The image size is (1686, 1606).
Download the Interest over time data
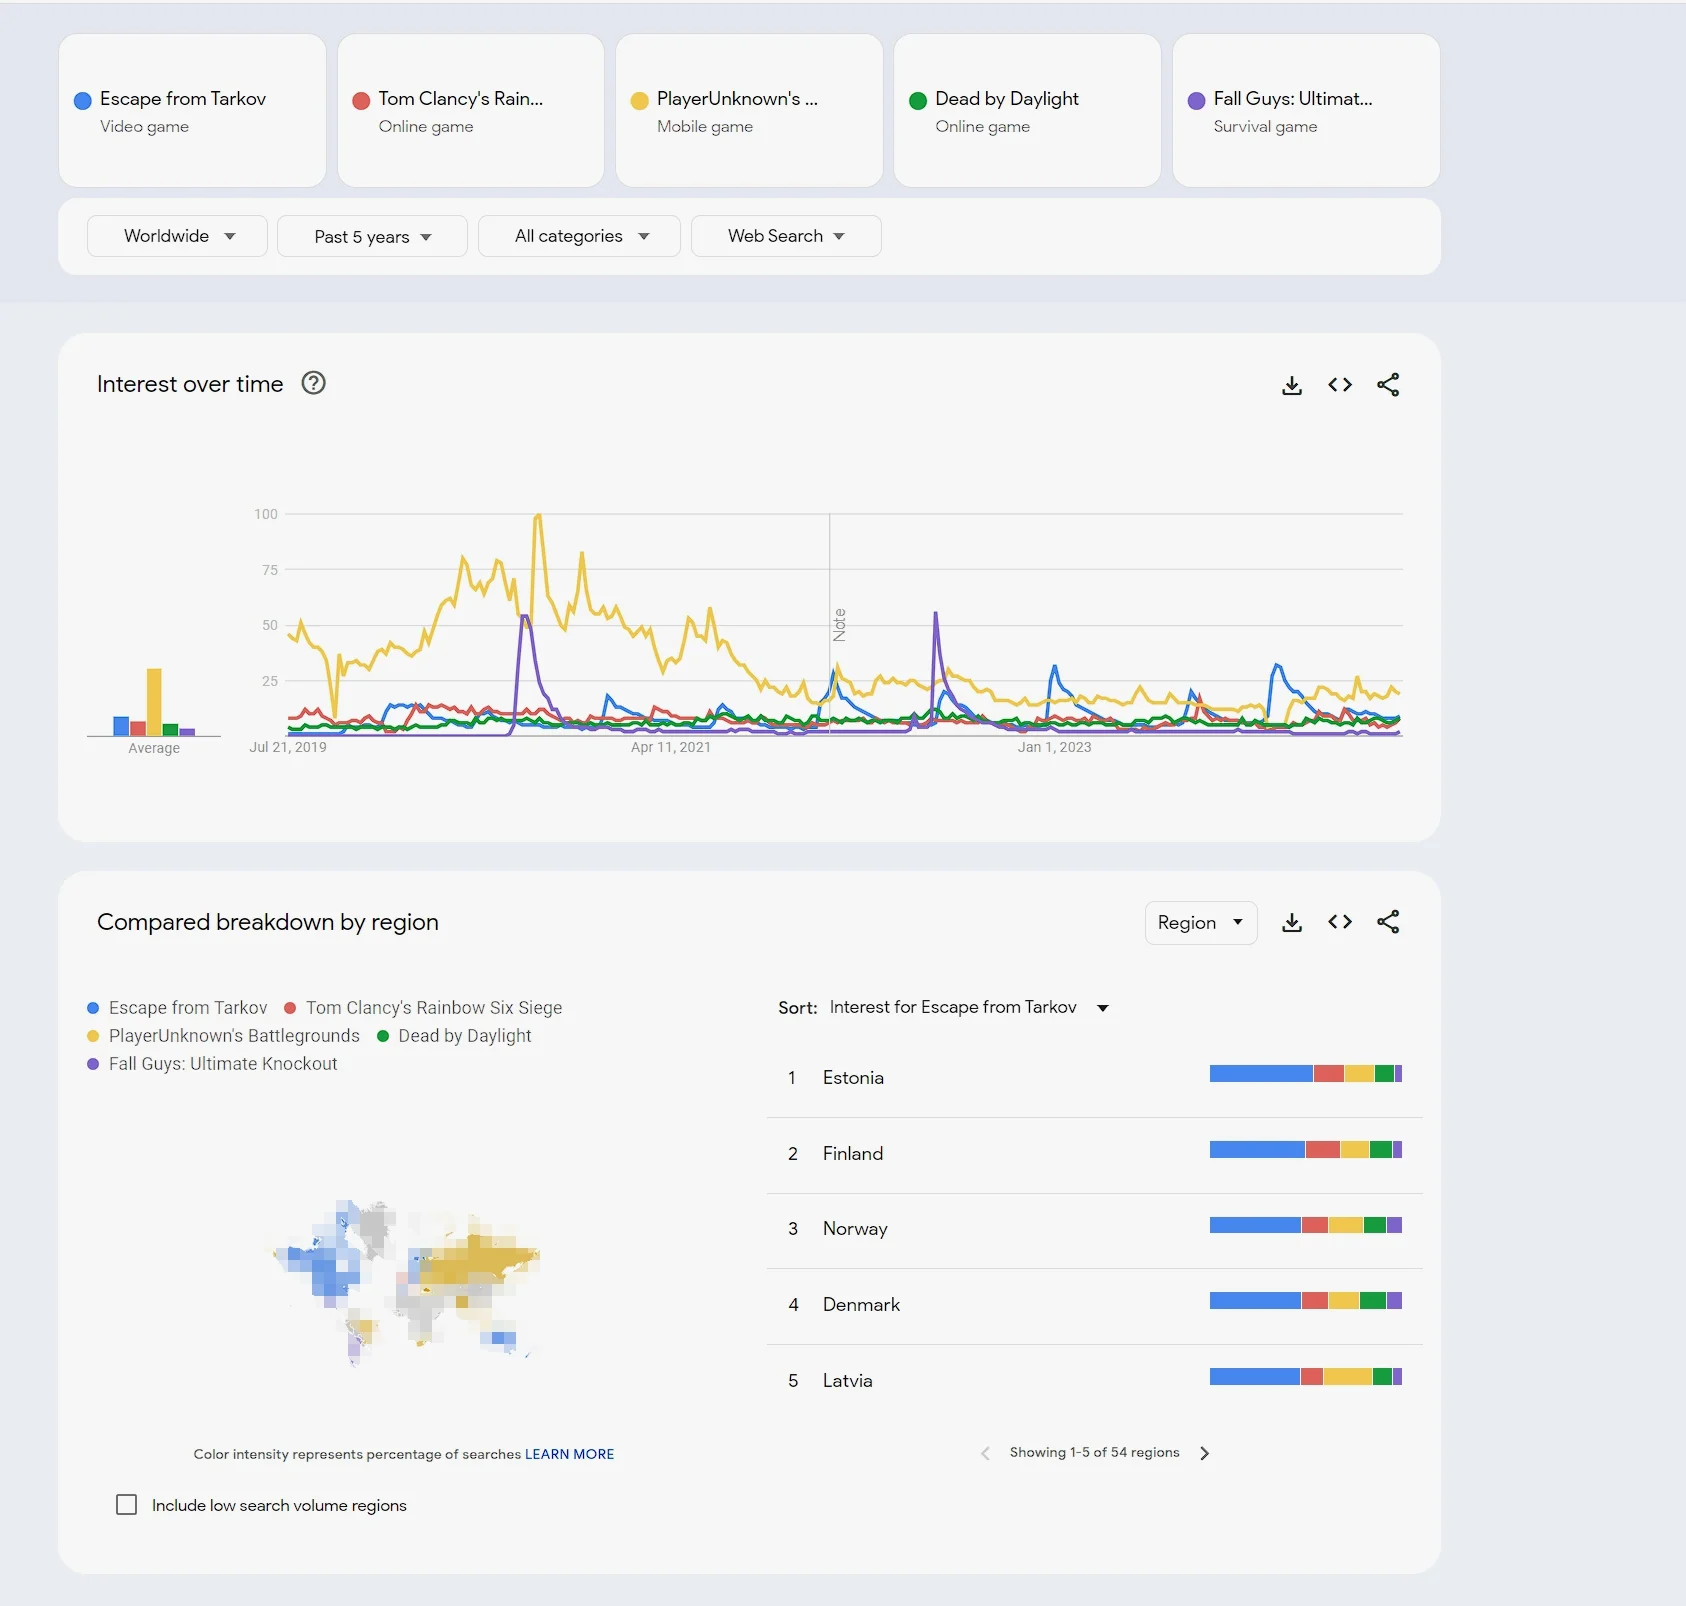coord(1291,385)
